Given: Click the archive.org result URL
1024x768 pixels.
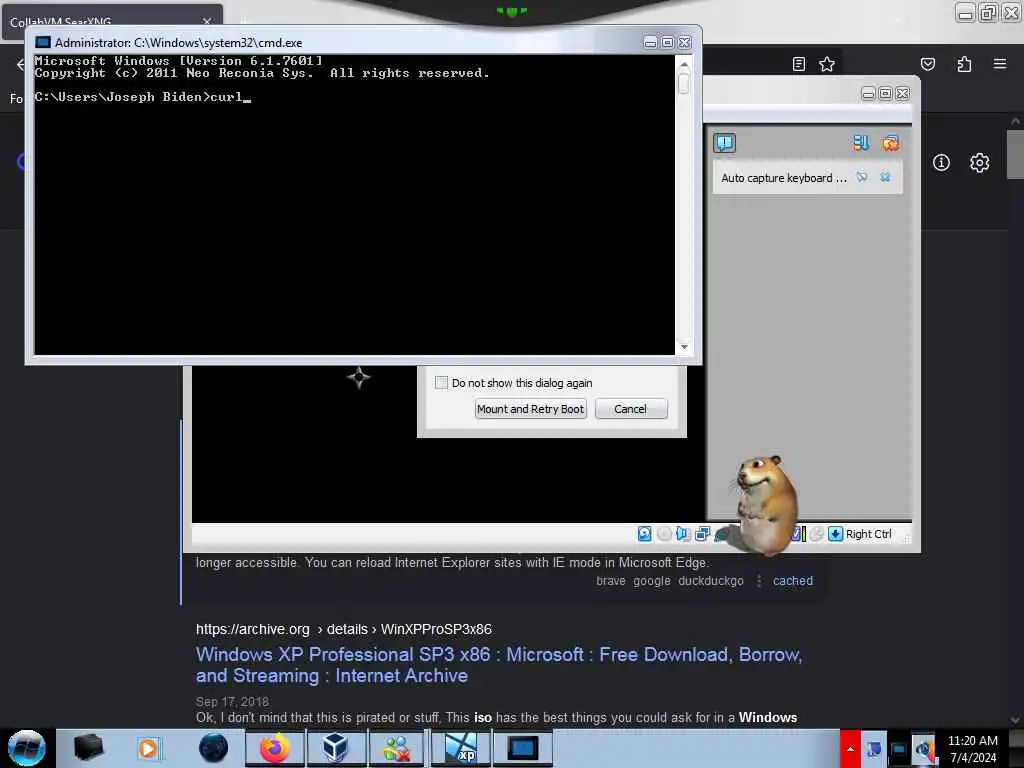Looking at the screenshot, I should pyautogui.click(x=344, y=629).
